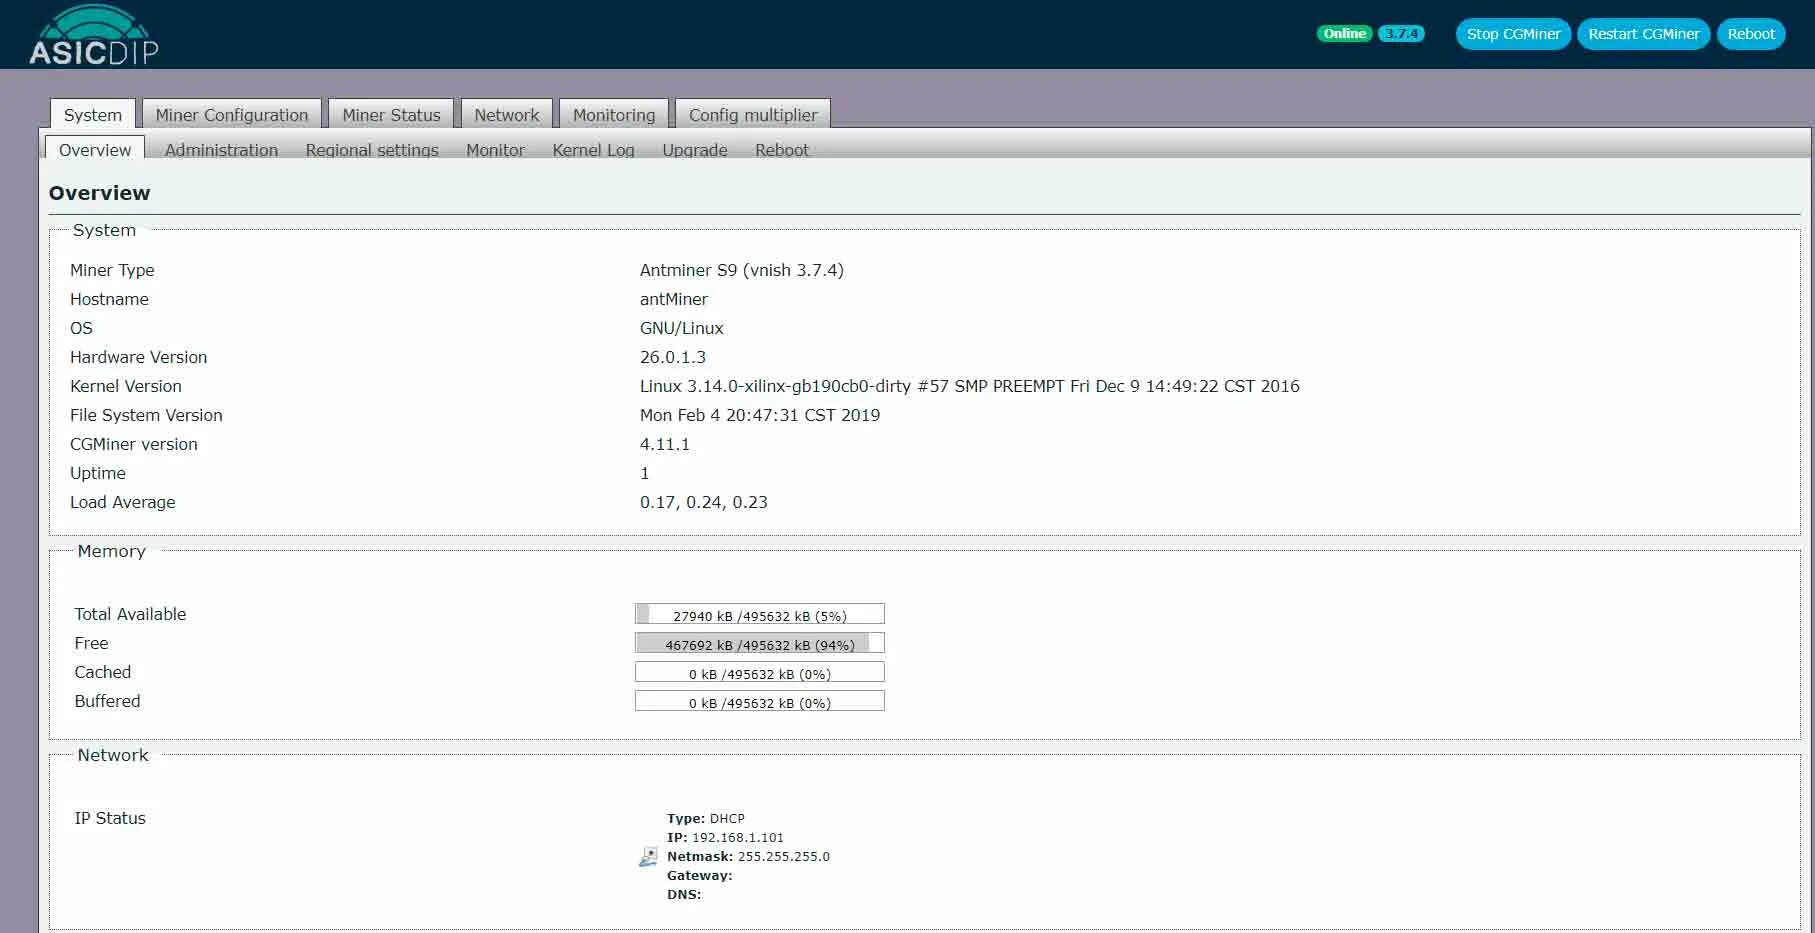
Task: Click the kernel version string starting Linux 3.14.0
Action: (x=969, y=386)
